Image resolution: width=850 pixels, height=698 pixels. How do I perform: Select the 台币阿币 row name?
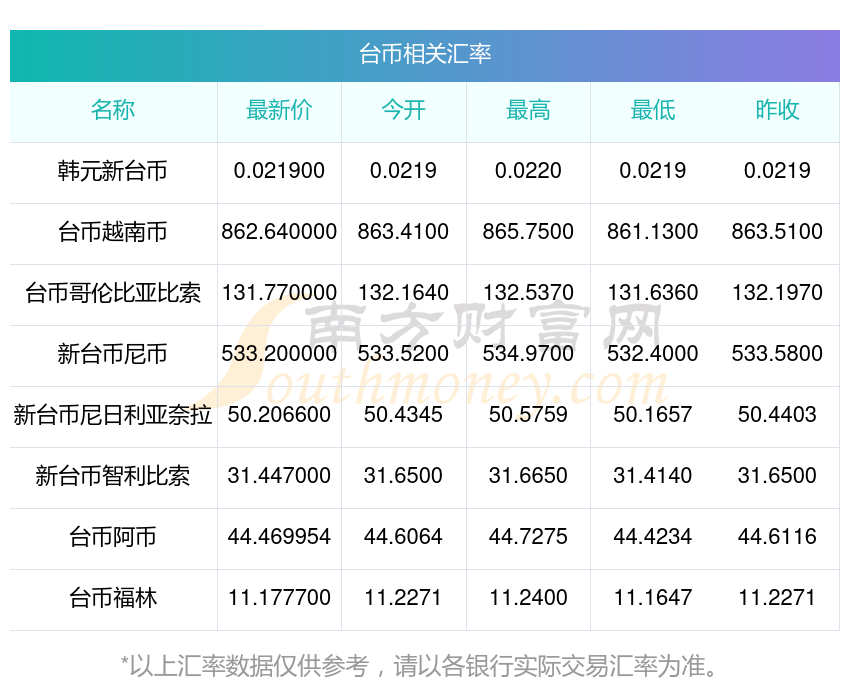click(113, 537)
